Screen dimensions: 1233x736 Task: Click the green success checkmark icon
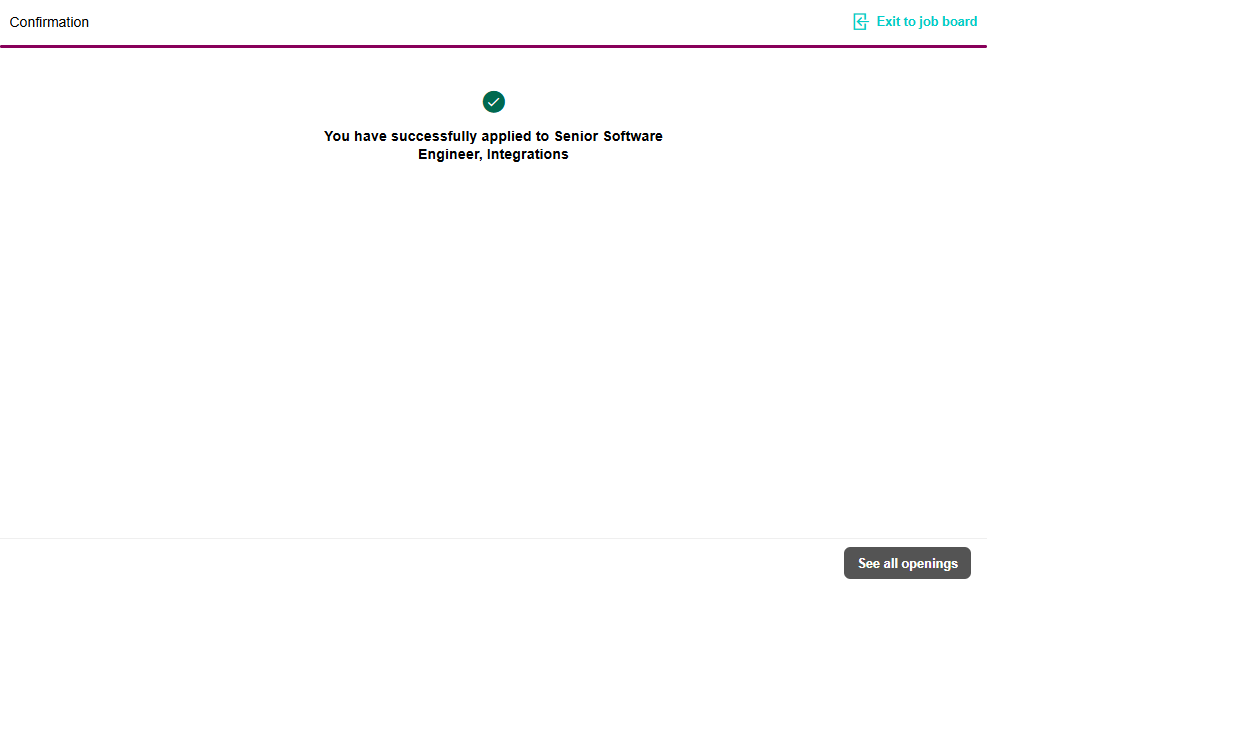pyautogui.click(x=493, y=102)
